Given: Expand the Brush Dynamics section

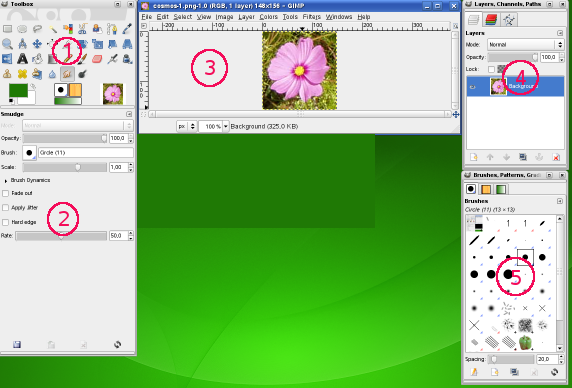Looking at the screenshot, I should point(6,181).
